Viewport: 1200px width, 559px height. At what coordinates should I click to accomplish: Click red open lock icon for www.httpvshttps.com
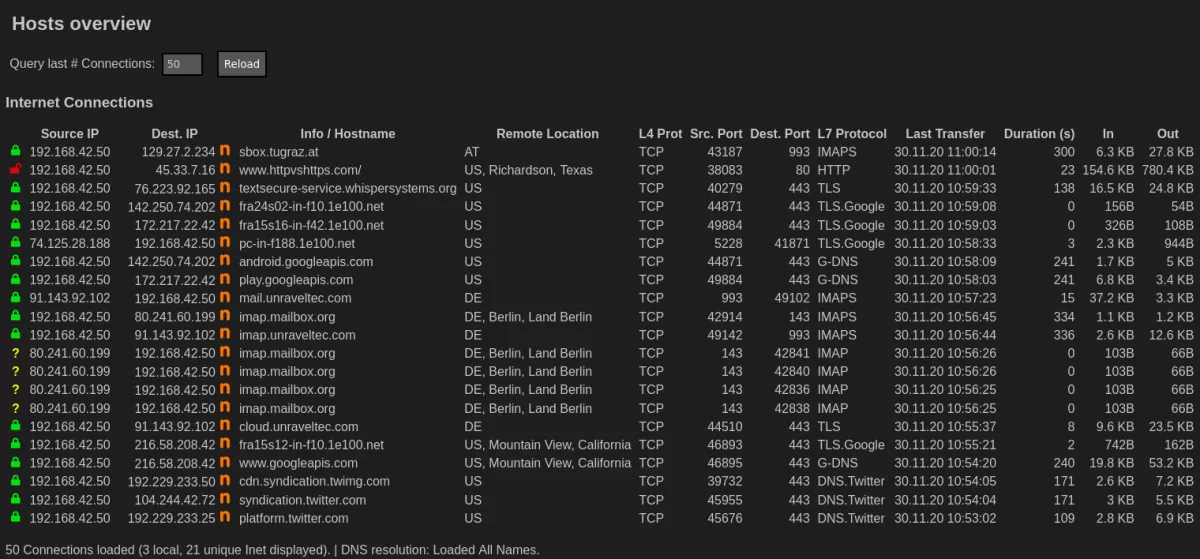pos(15,170)
